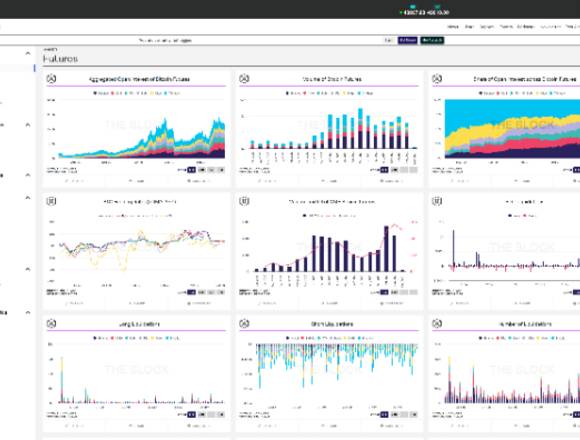Open the rightmost visible top navigation menu item
580x440 pixels.
click(x=573, y=27)
